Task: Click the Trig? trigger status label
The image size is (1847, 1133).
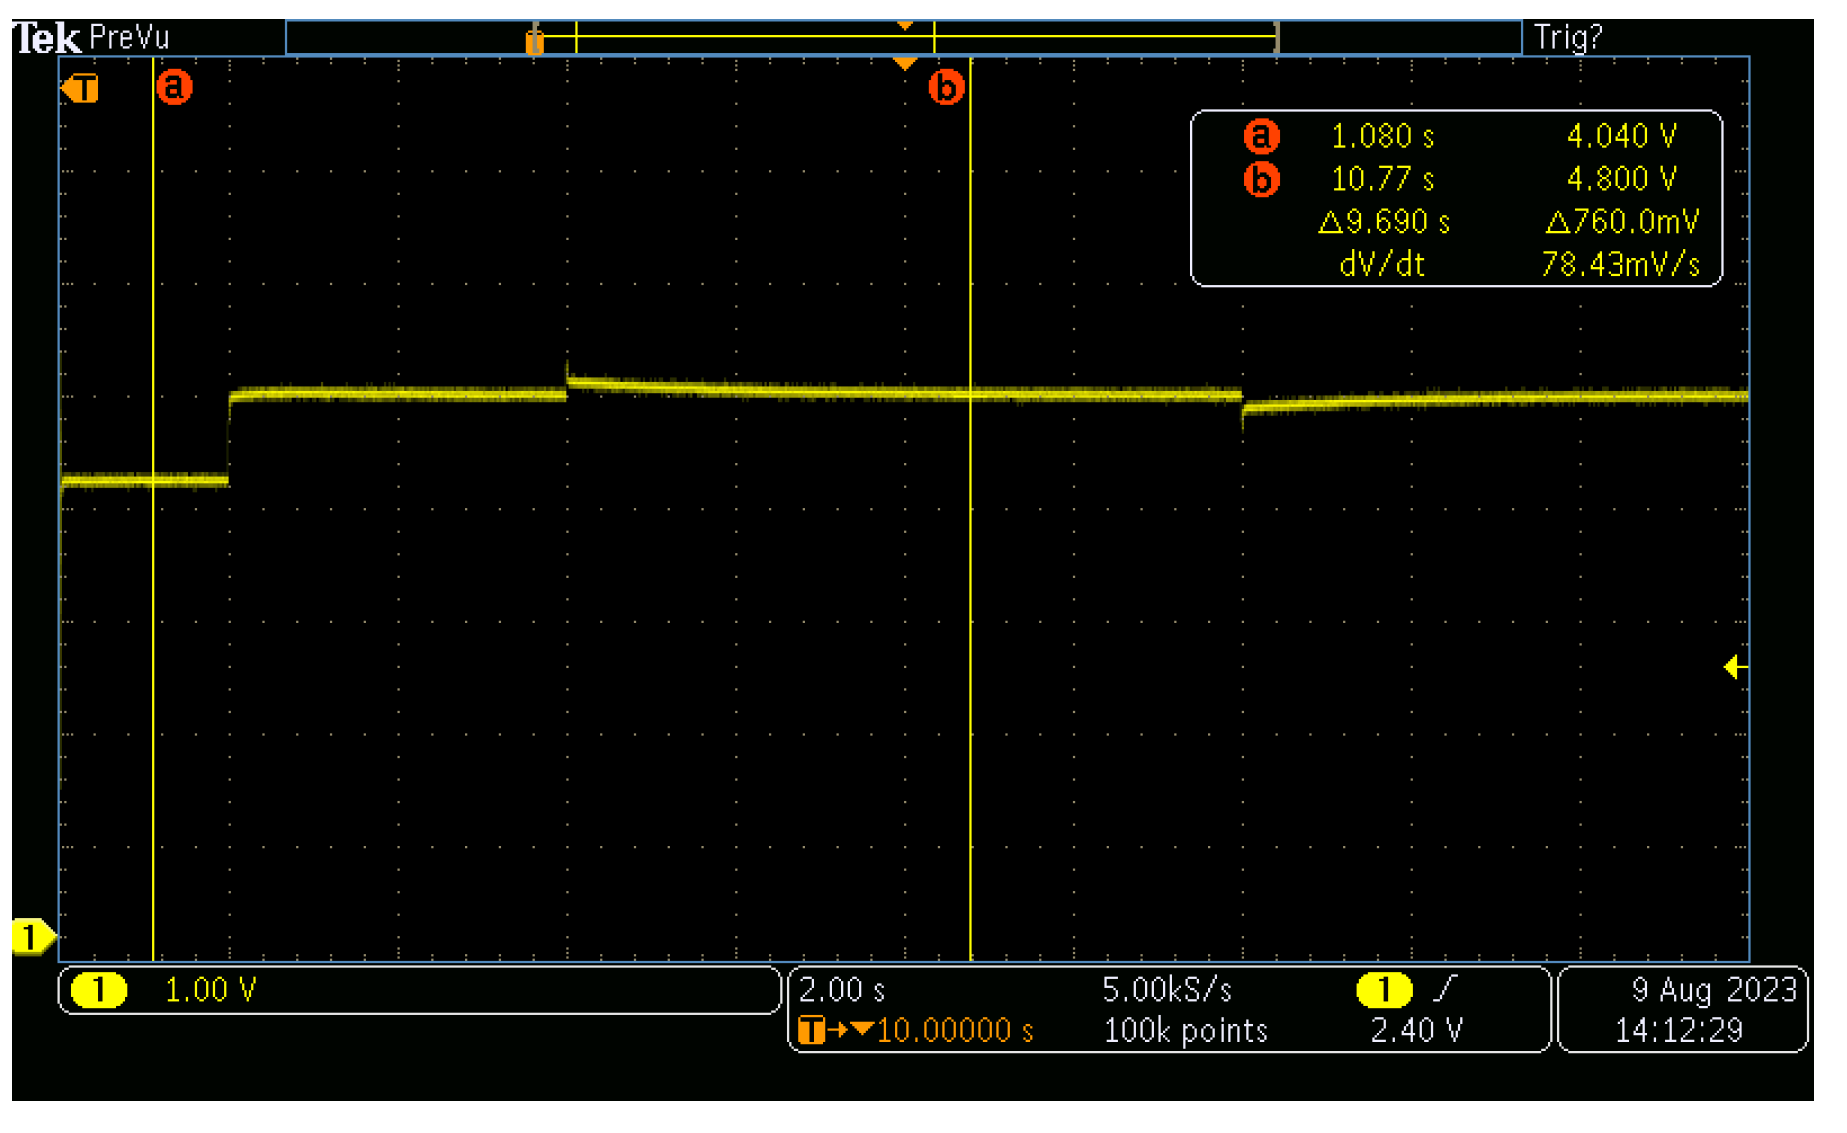Action: (x=1567, y=38)
